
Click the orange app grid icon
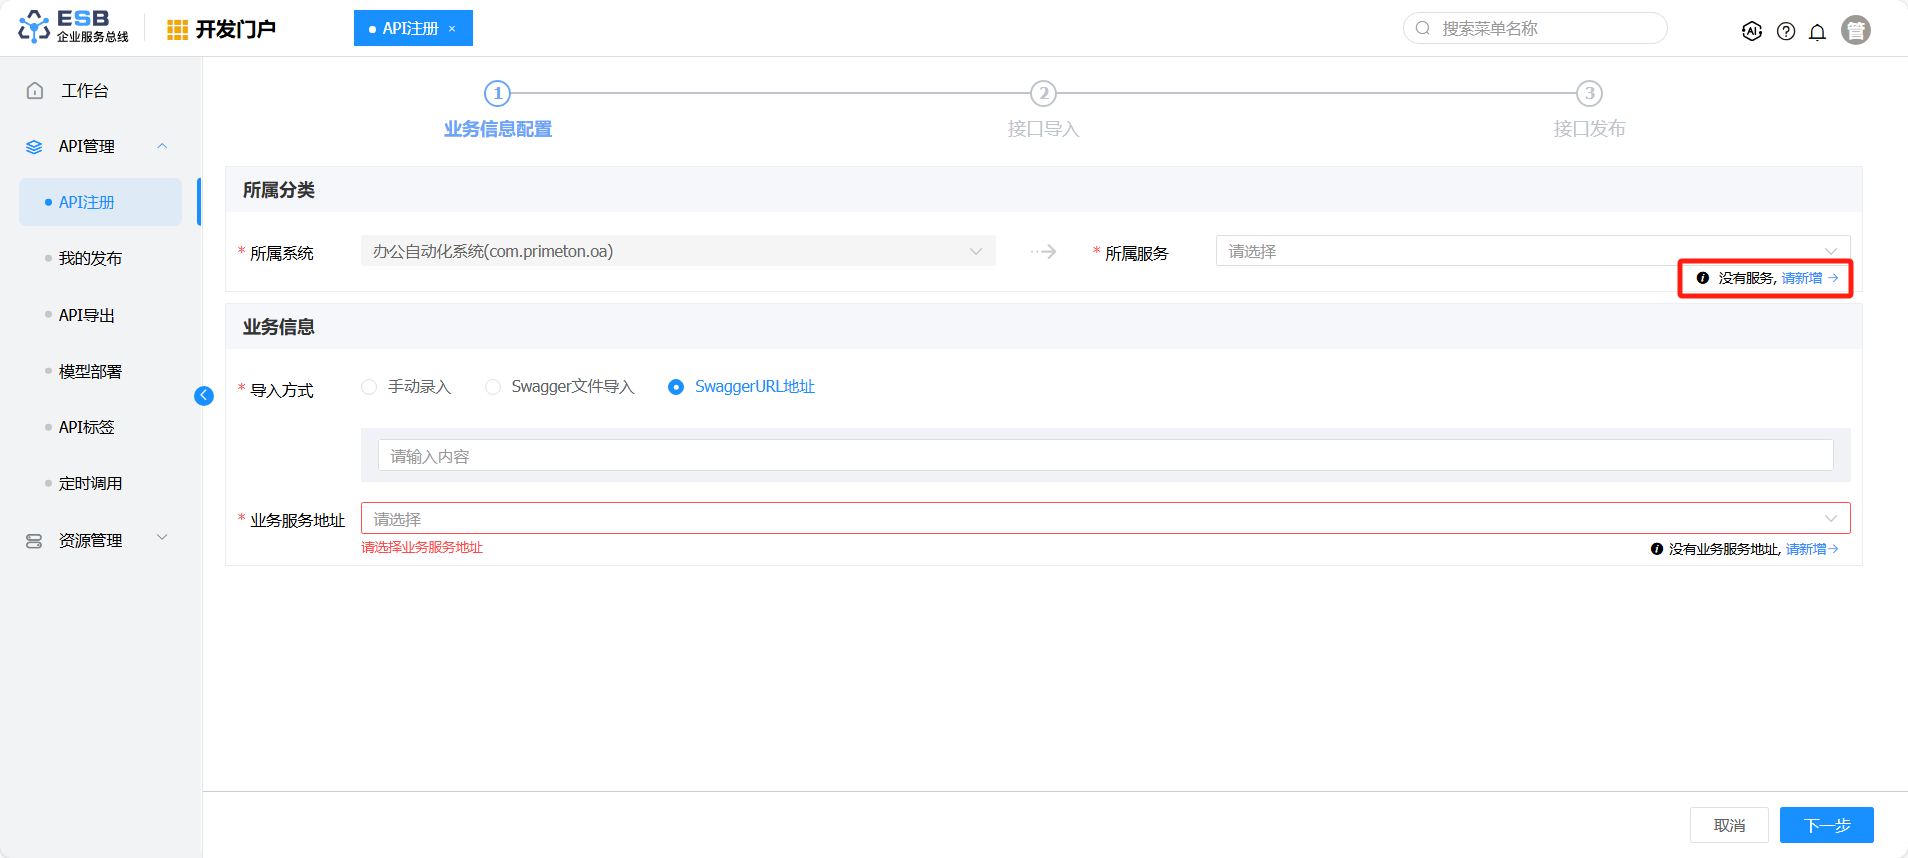(177, 30)
